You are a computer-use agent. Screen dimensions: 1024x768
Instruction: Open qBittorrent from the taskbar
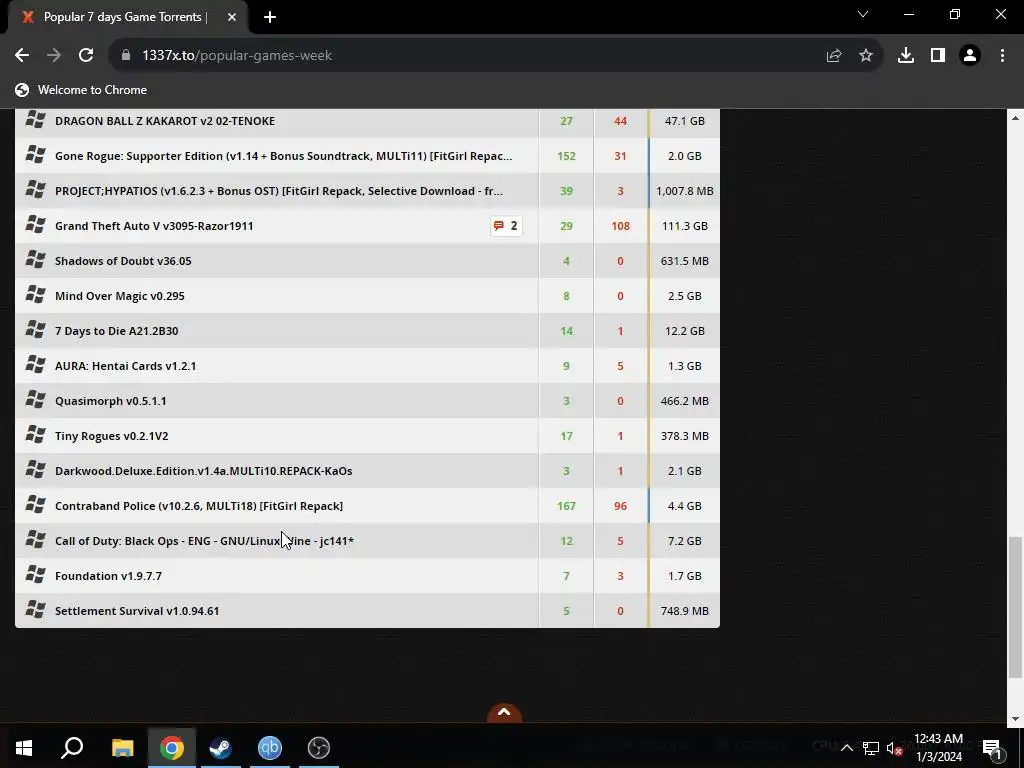tap(270, 748)
